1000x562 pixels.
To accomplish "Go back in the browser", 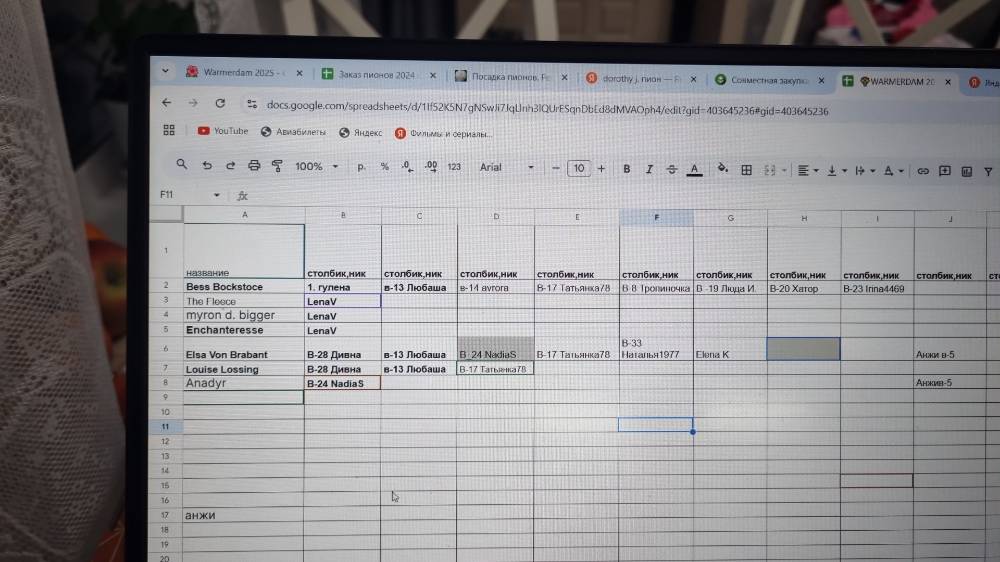I will coord(166,102).
